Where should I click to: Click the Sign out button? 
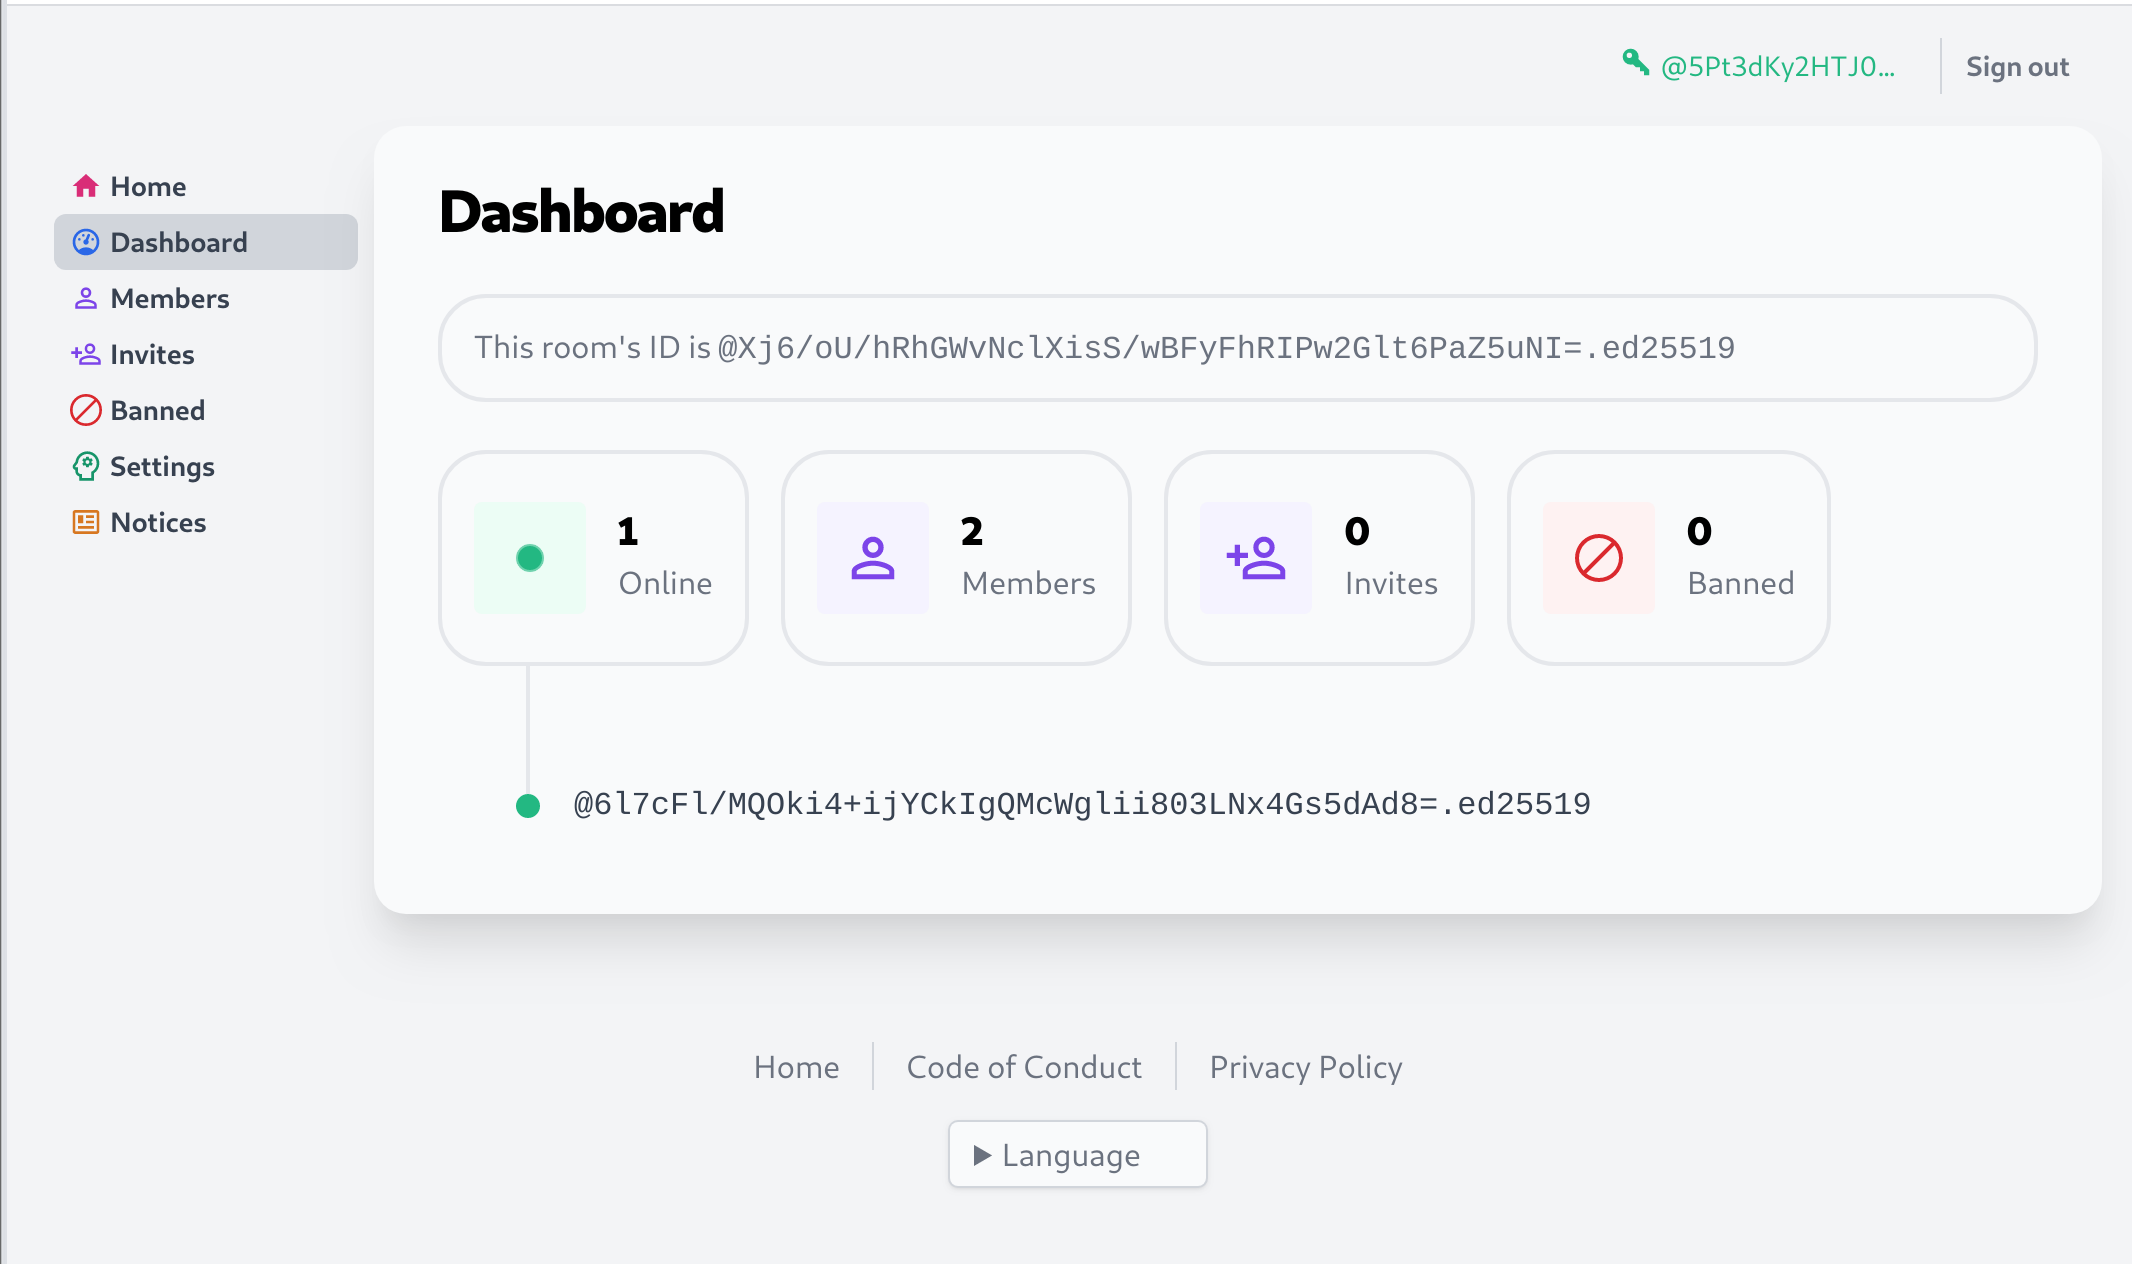click(2019, 65)
